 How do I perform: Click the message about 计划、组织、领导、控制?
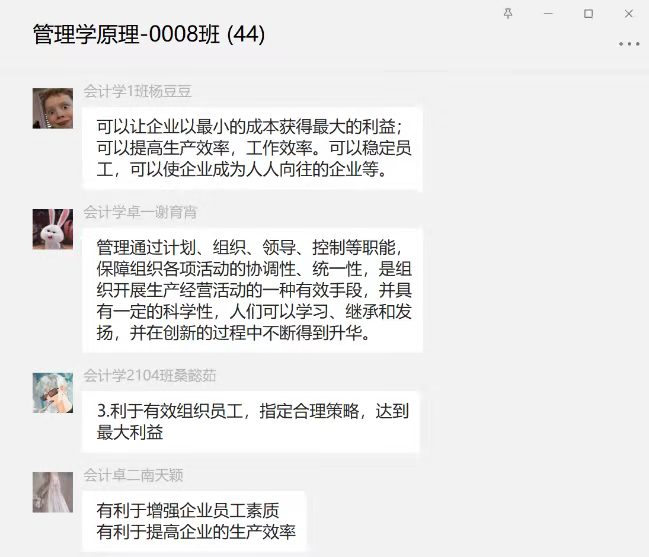tap(252, 290)
